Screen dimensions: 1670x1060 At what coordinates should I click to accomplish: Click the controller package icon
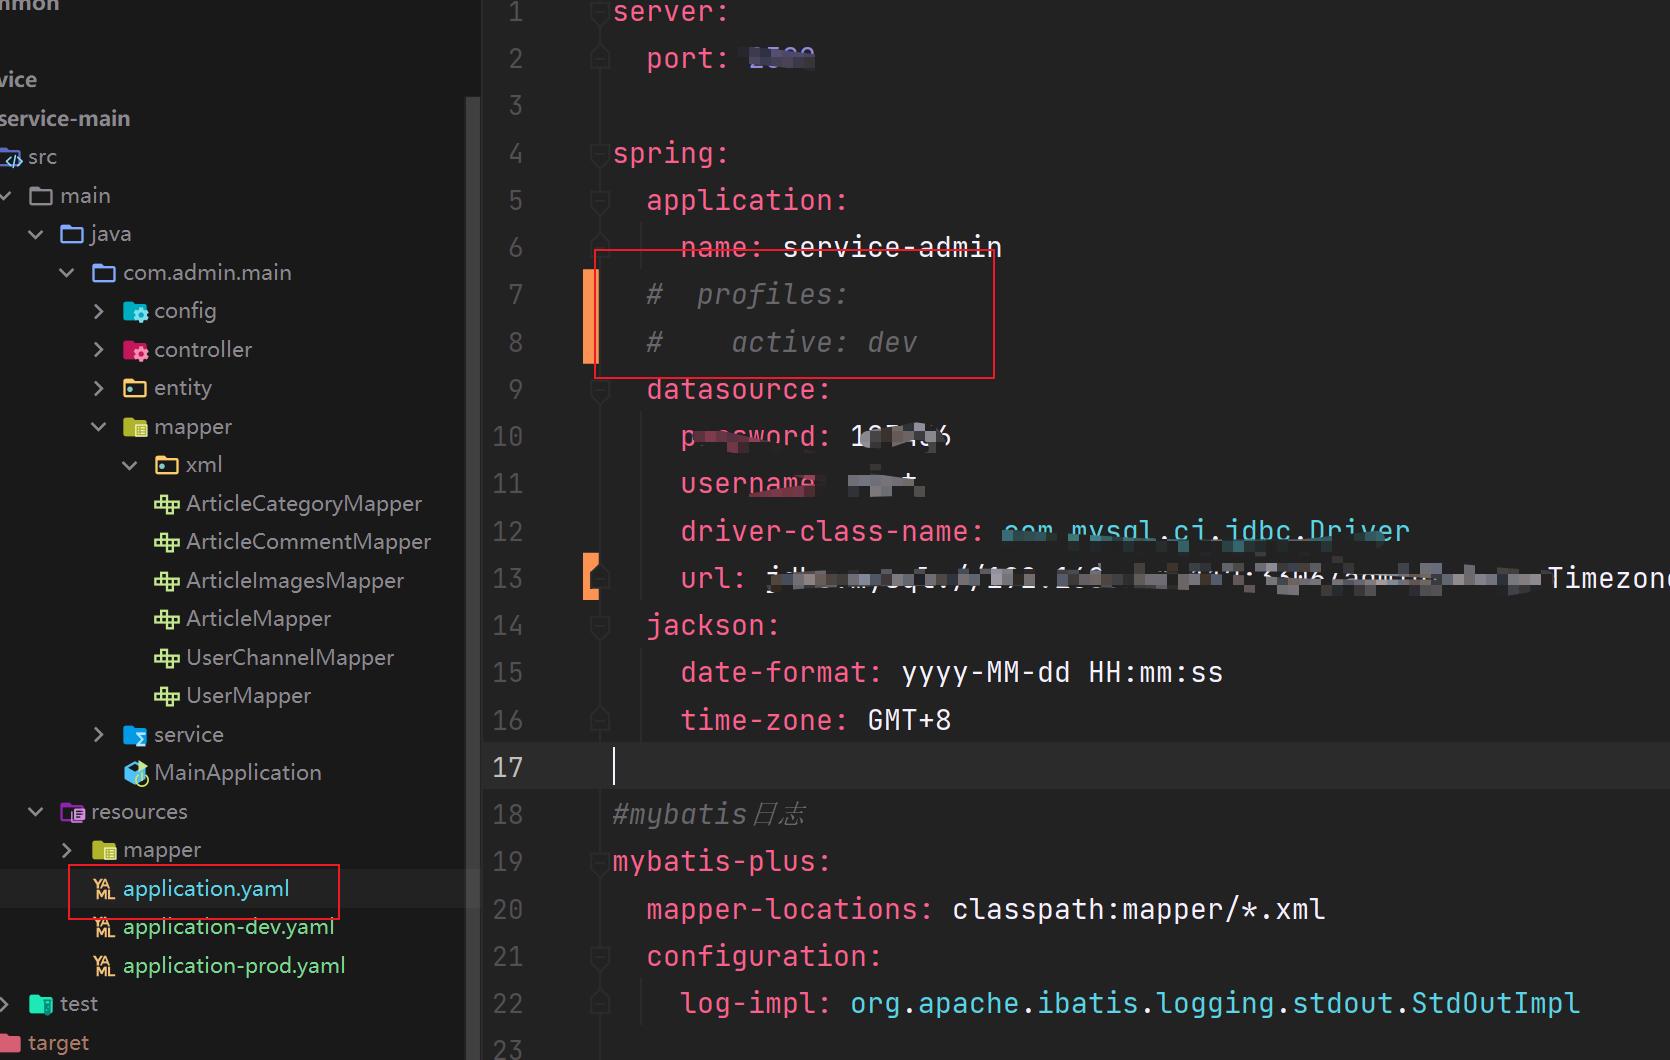[x=135, y=349]
